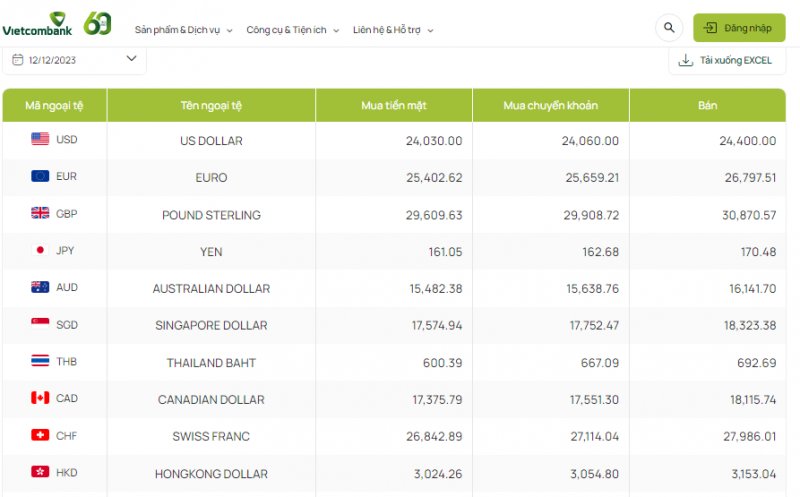Click the EUR European Union flag icon
800x497 pixels.
[x=40, y=177]
